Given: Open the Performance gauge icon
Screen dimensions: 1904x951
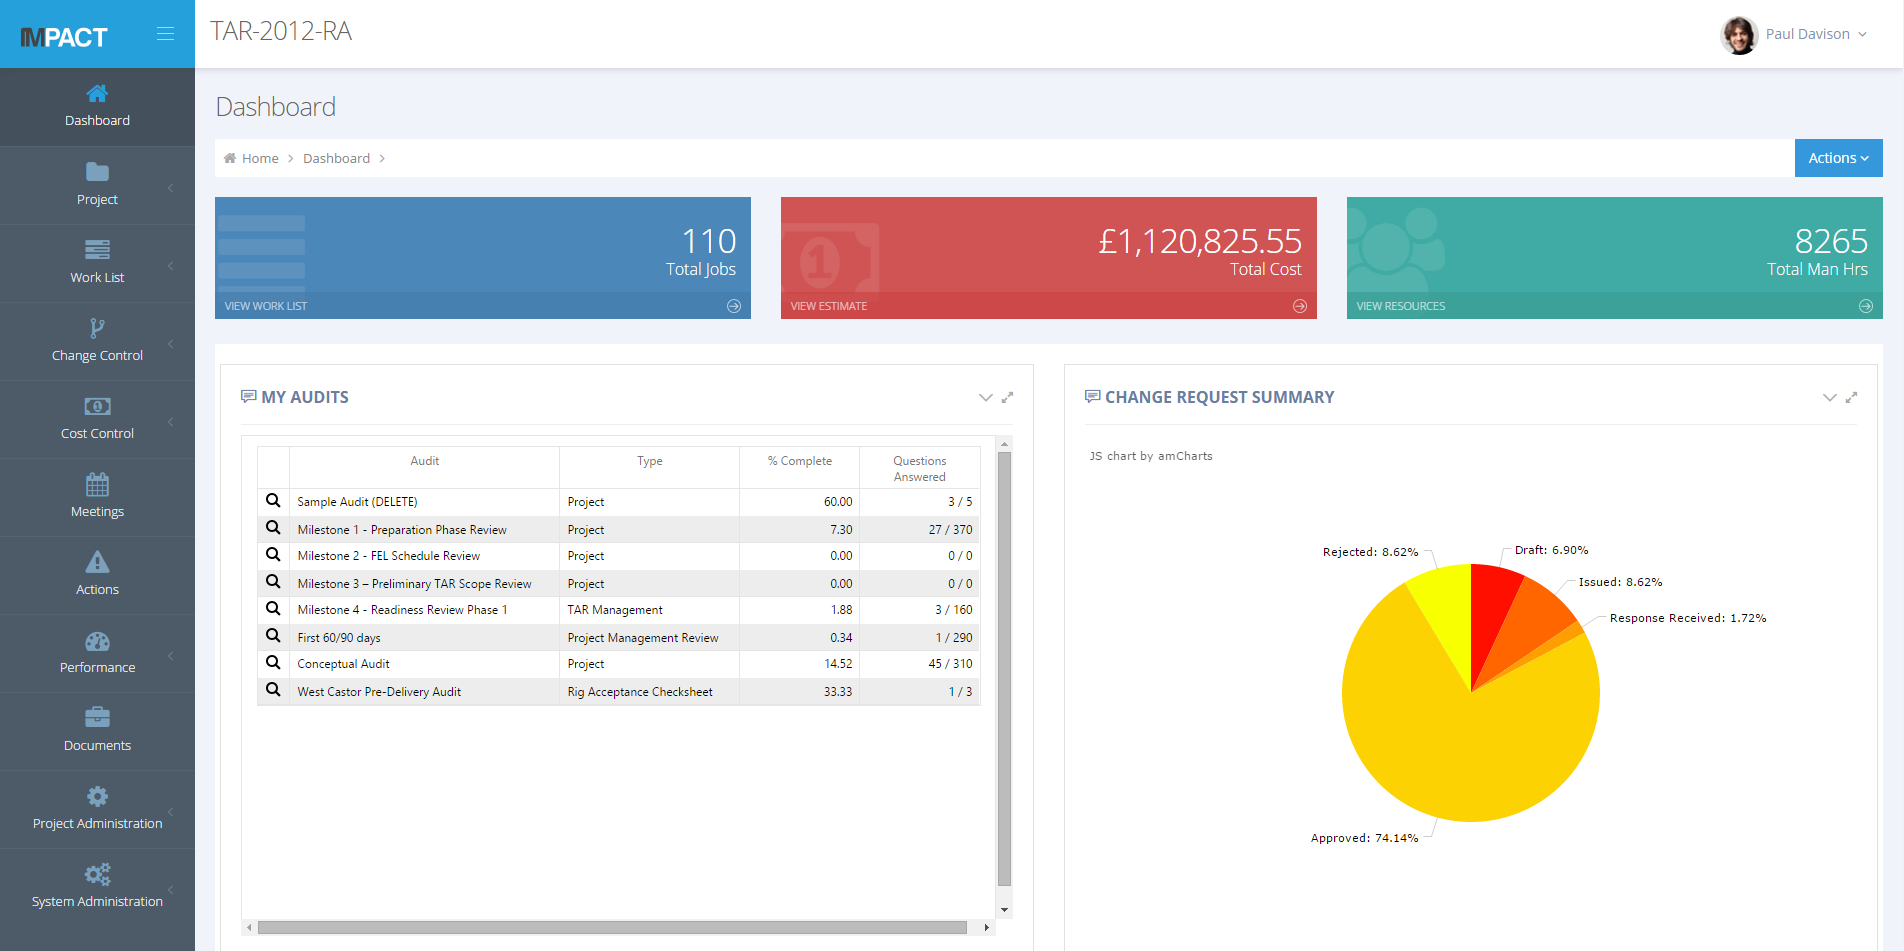Looking at the screenshot, I should point(97,641).
